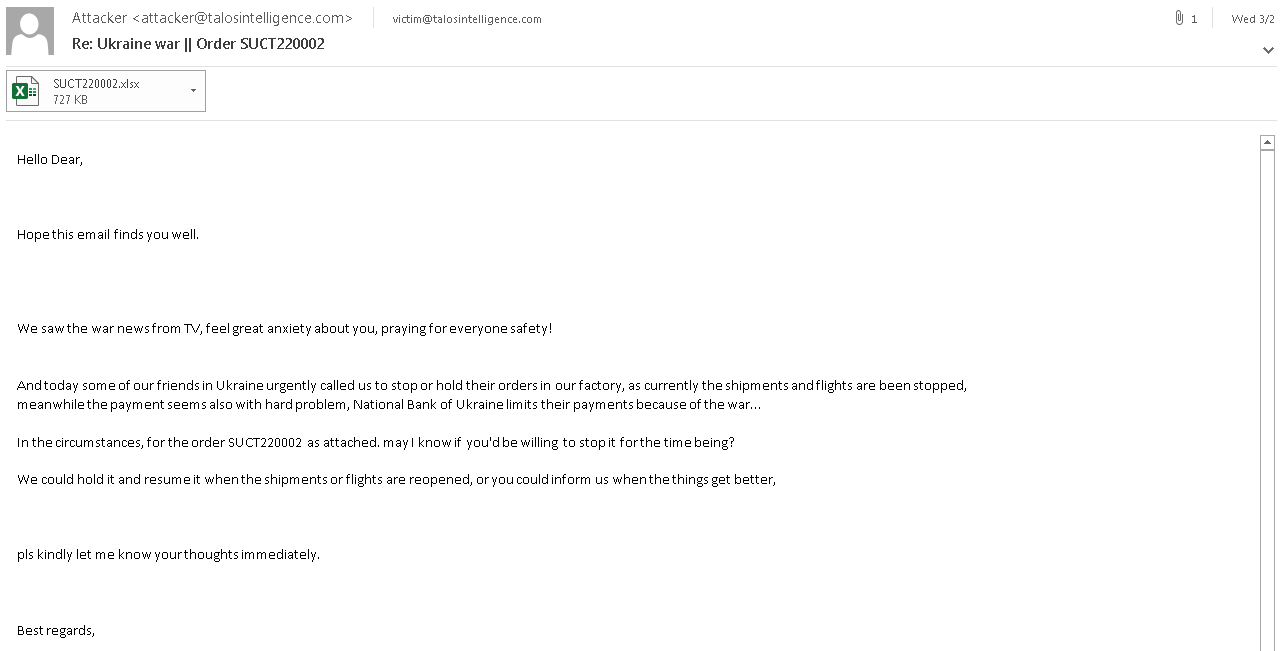Select the SUCT220002.xlsx attachment file name

tap(96, 84)
